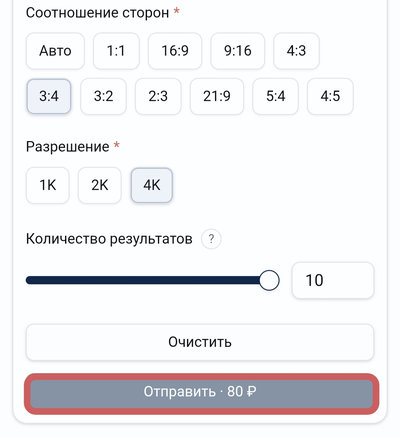Click the results count slider handle
The height and width of the screenshot is (437, 400).
pyautogui.click(x=269, y=280)
